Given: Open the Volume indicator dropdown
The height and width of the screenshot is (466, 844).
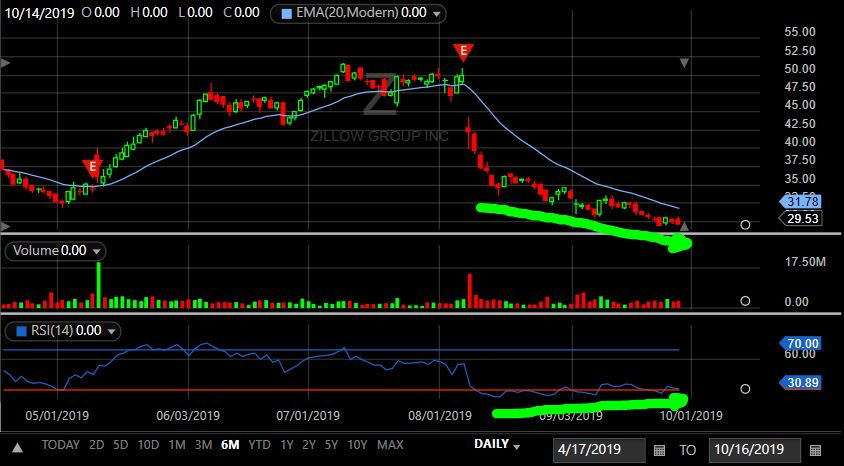Looking at the screenshot, I should coord(96,251).
